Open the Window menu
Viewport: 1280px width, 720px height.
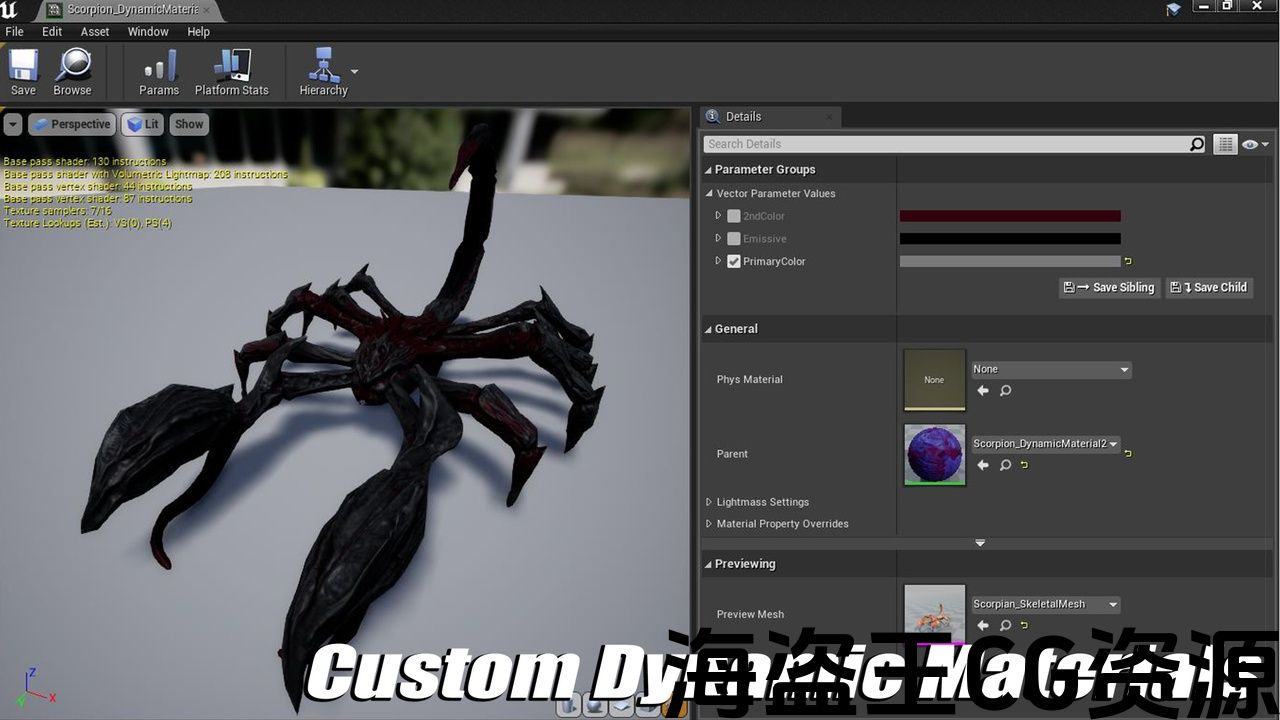pos(148,32)
